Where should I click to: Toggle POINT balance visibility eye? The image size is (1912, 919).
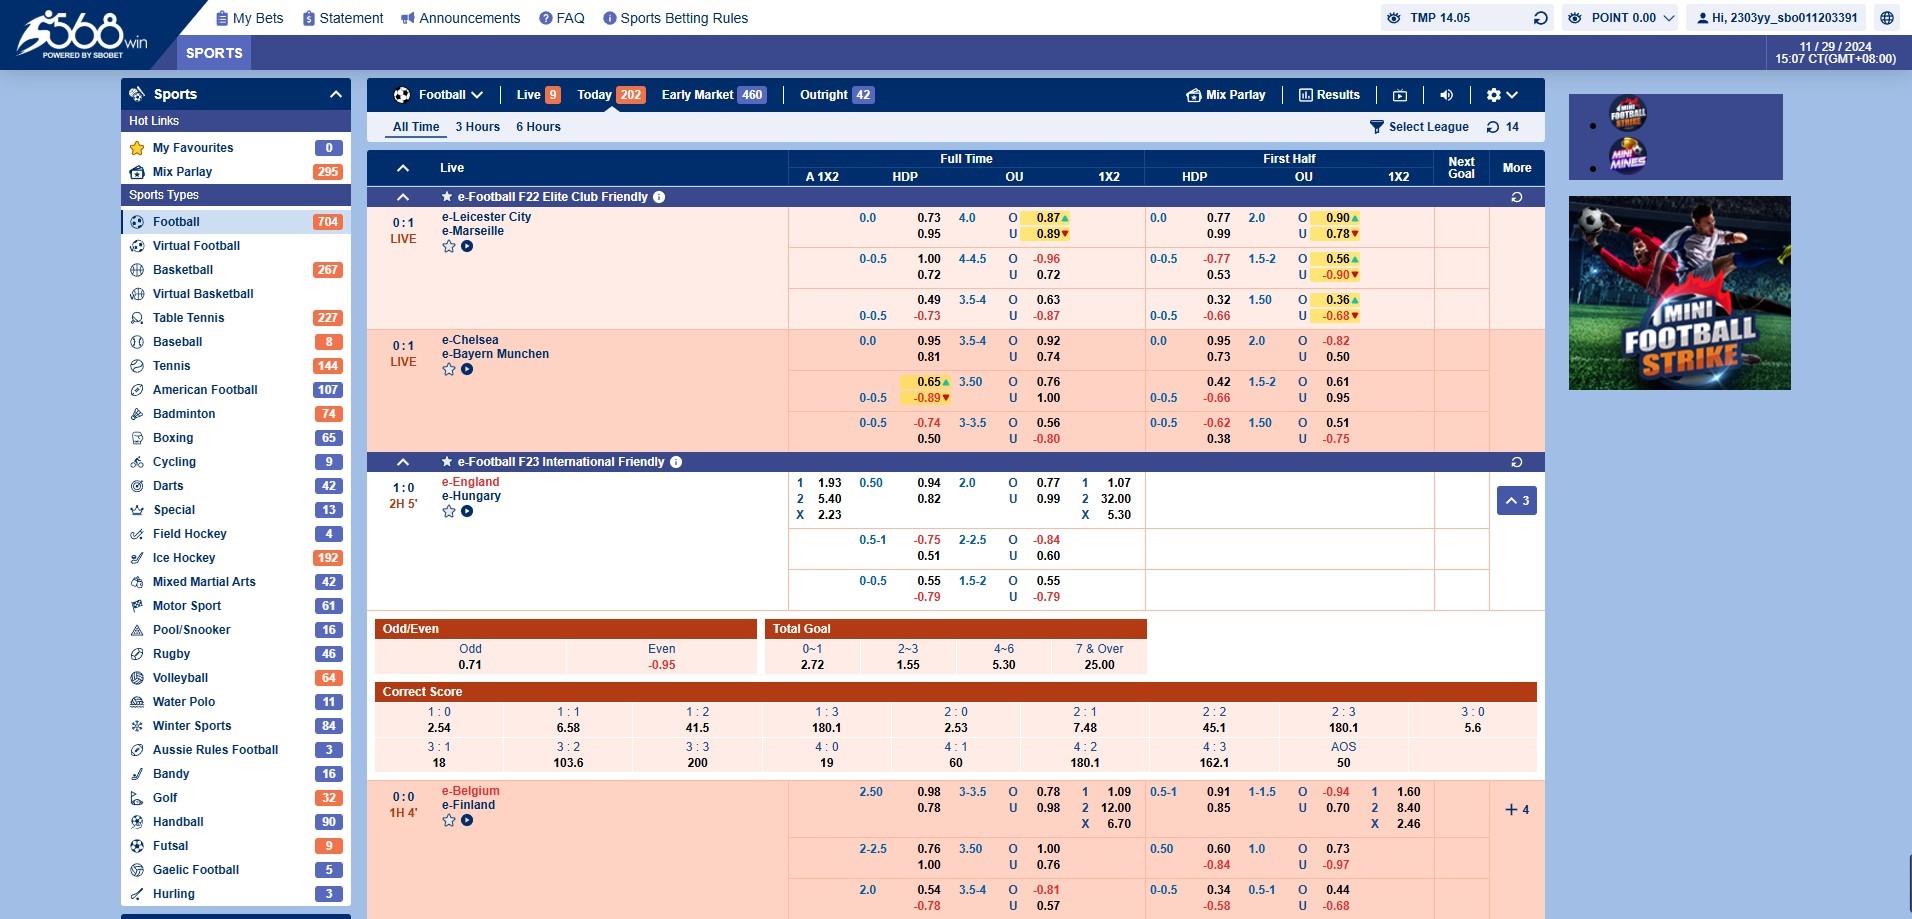pos(1575,18)
